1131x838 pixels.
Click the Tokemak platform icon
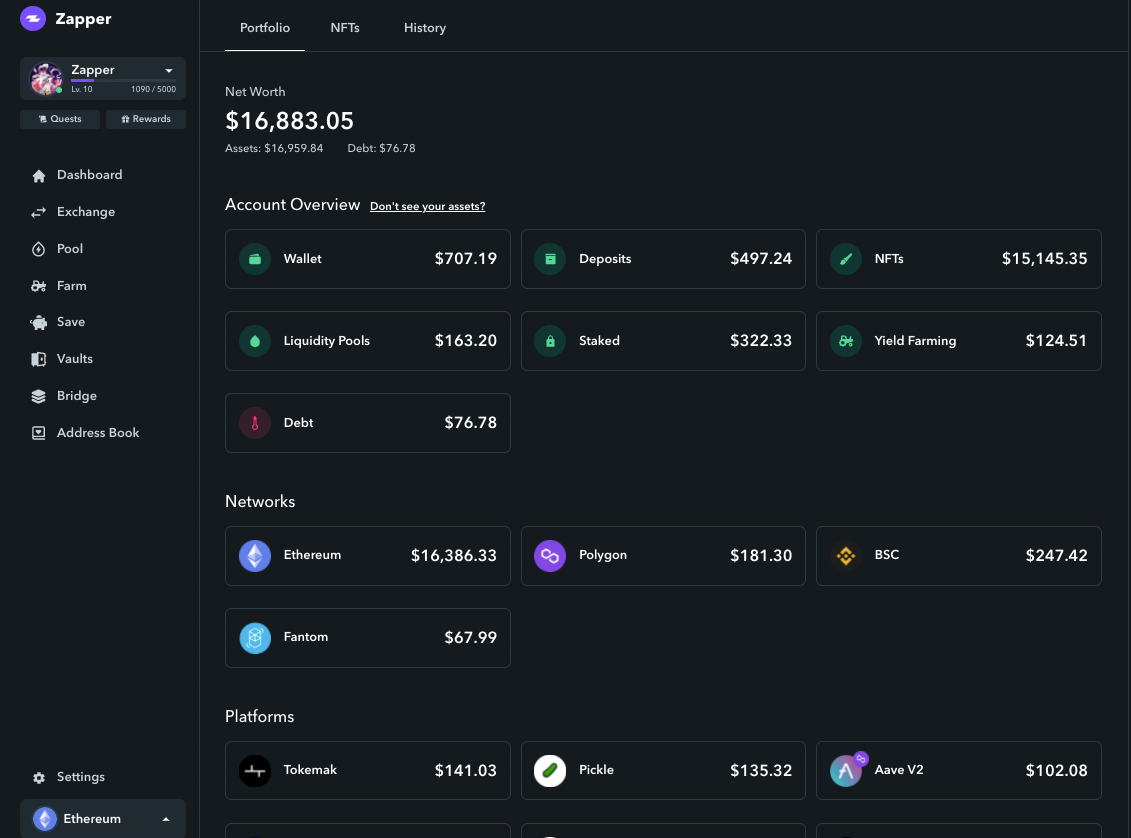(x=255, y=771)
